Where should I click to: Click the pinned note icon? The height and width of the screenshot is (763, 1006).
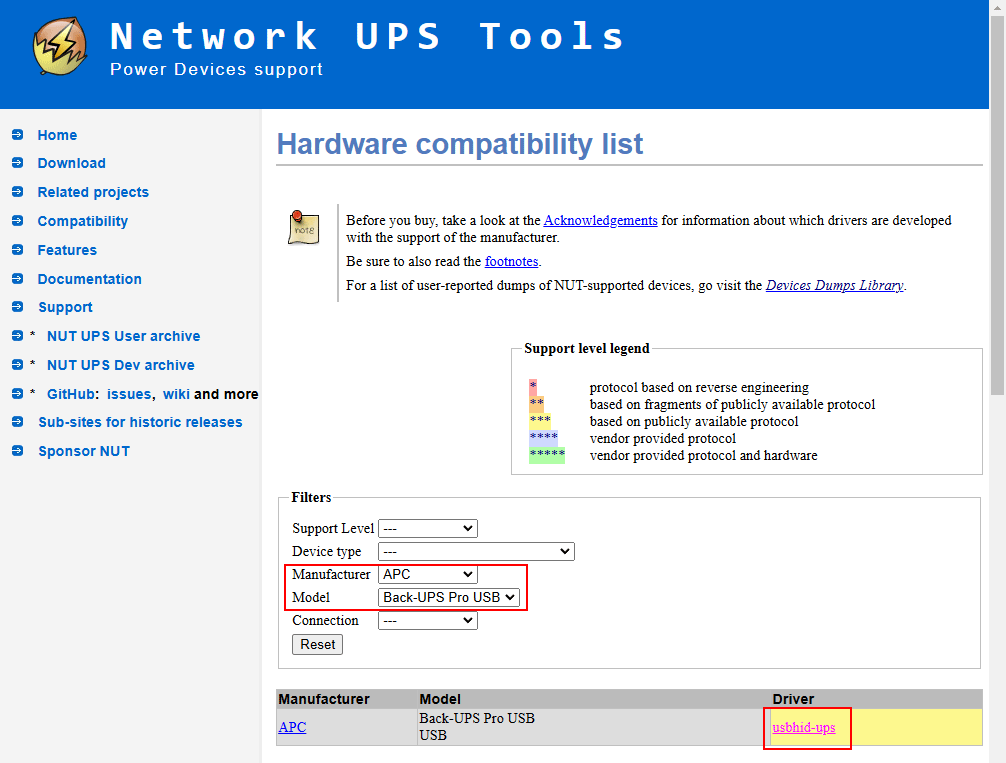point(303,227)
